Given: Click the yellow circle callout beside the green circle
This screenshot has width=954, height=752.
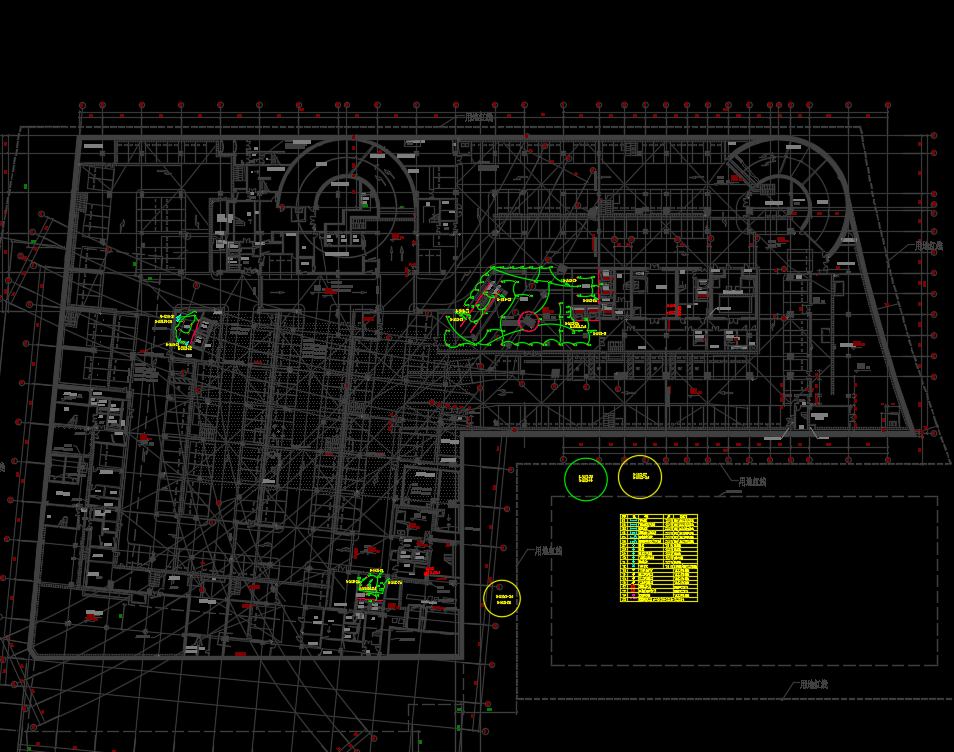Looking at the screenshot, I should point(640,477).
